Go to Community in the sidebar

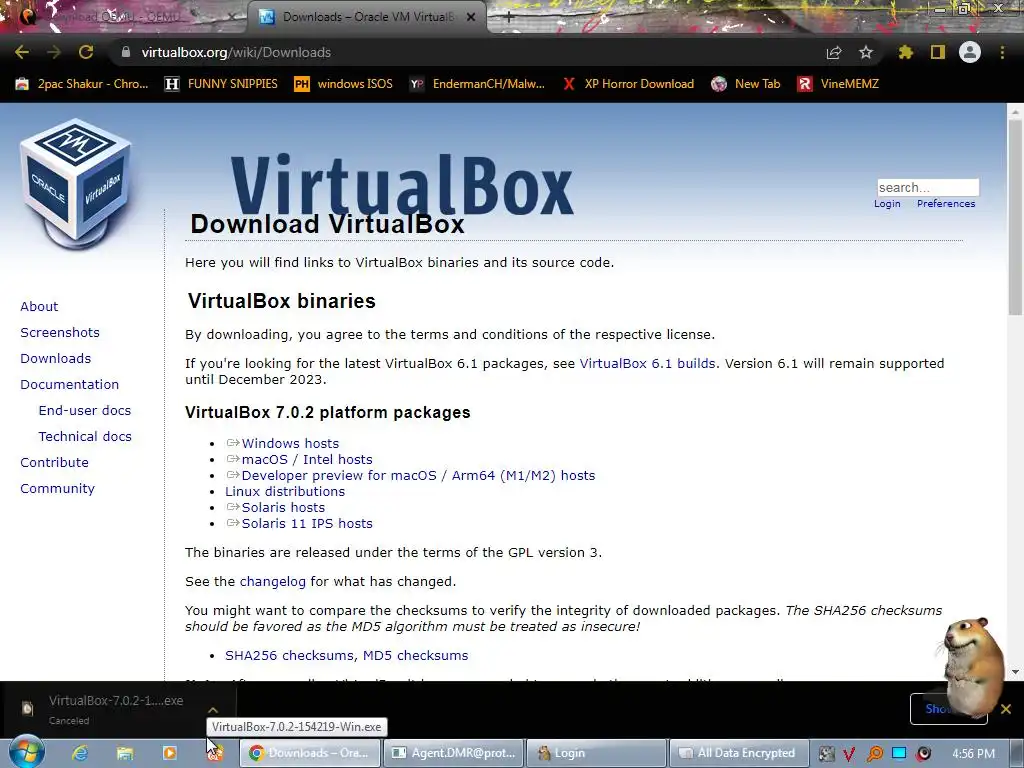[57, 488]
